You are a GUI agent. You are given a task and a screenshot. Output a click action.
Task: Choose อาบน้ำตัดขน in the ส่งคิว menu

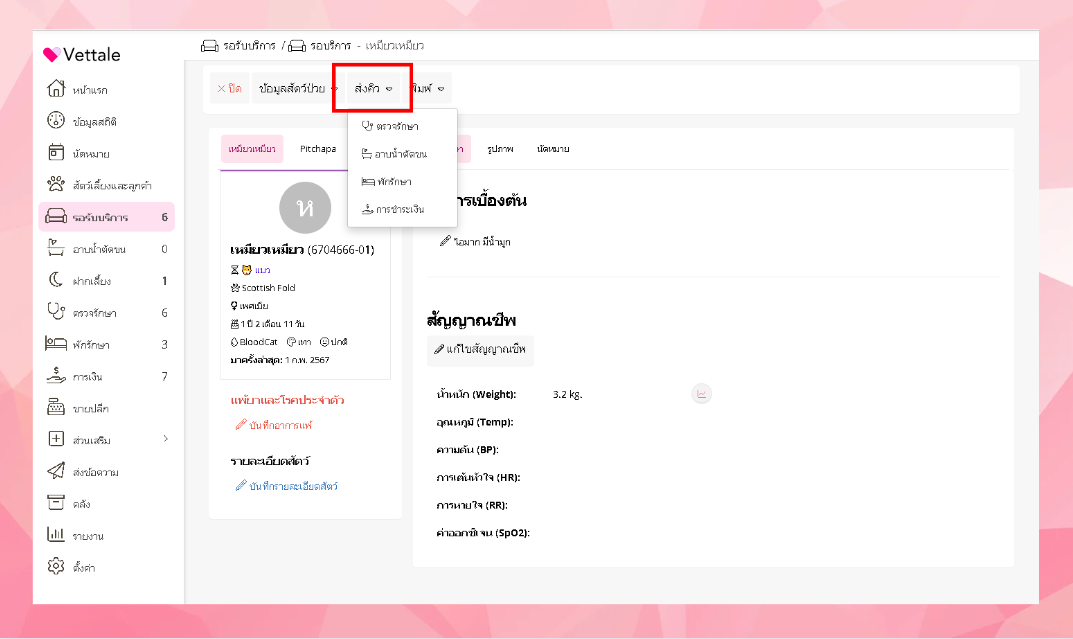402,154
